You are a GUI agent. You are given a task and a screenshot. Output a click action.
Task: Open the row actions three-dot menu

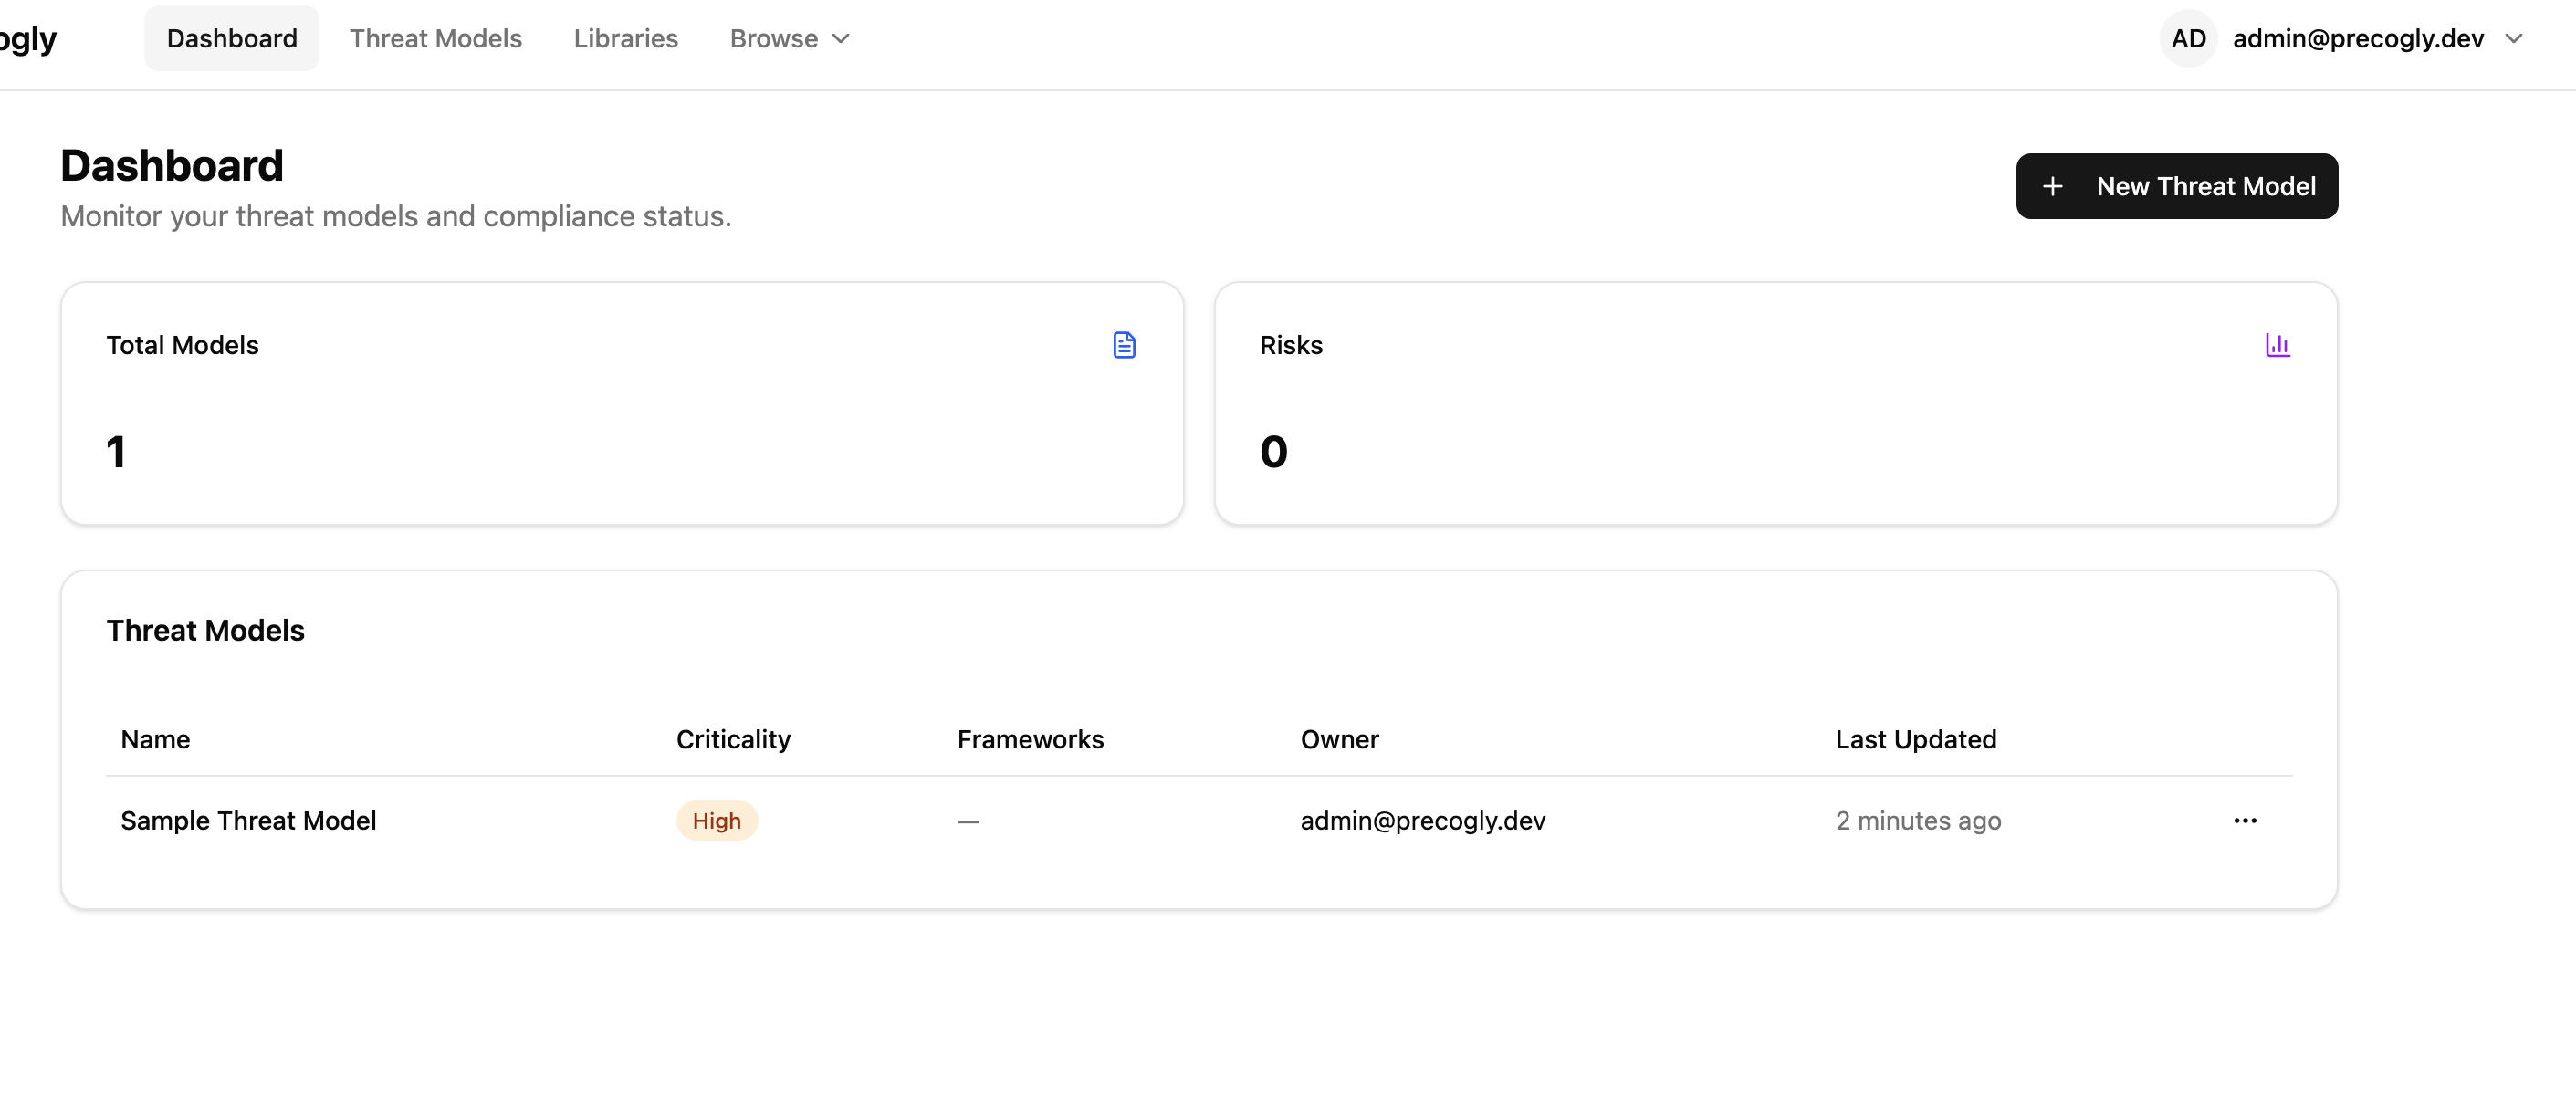(x=2245, y=820)
